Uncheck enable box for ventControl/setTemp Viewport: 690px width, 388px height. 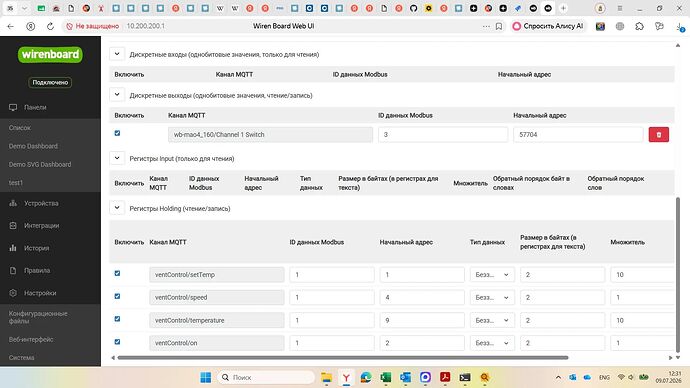click(x=117, y=273)
